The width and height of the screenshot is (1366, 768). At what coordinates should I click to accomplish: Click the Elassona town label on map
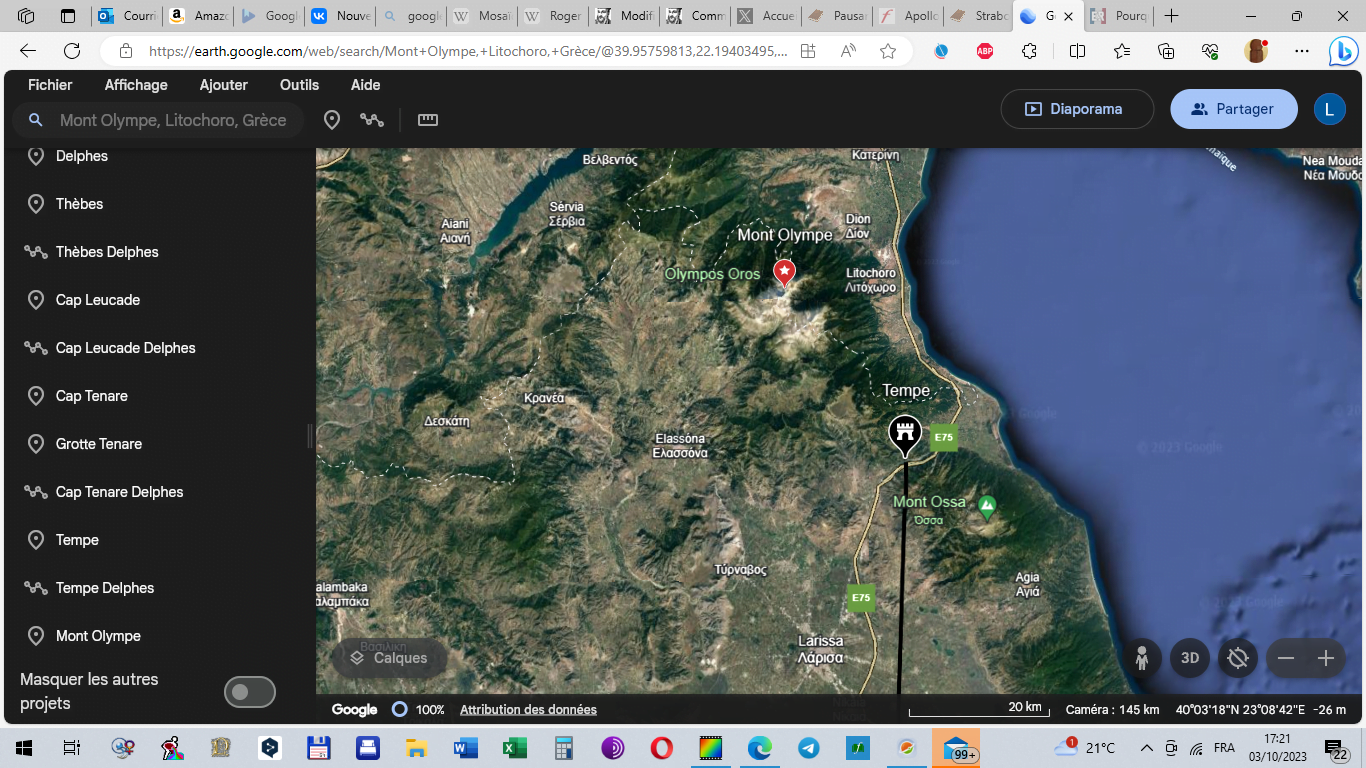pyautogui.click(x=680, y=445)
